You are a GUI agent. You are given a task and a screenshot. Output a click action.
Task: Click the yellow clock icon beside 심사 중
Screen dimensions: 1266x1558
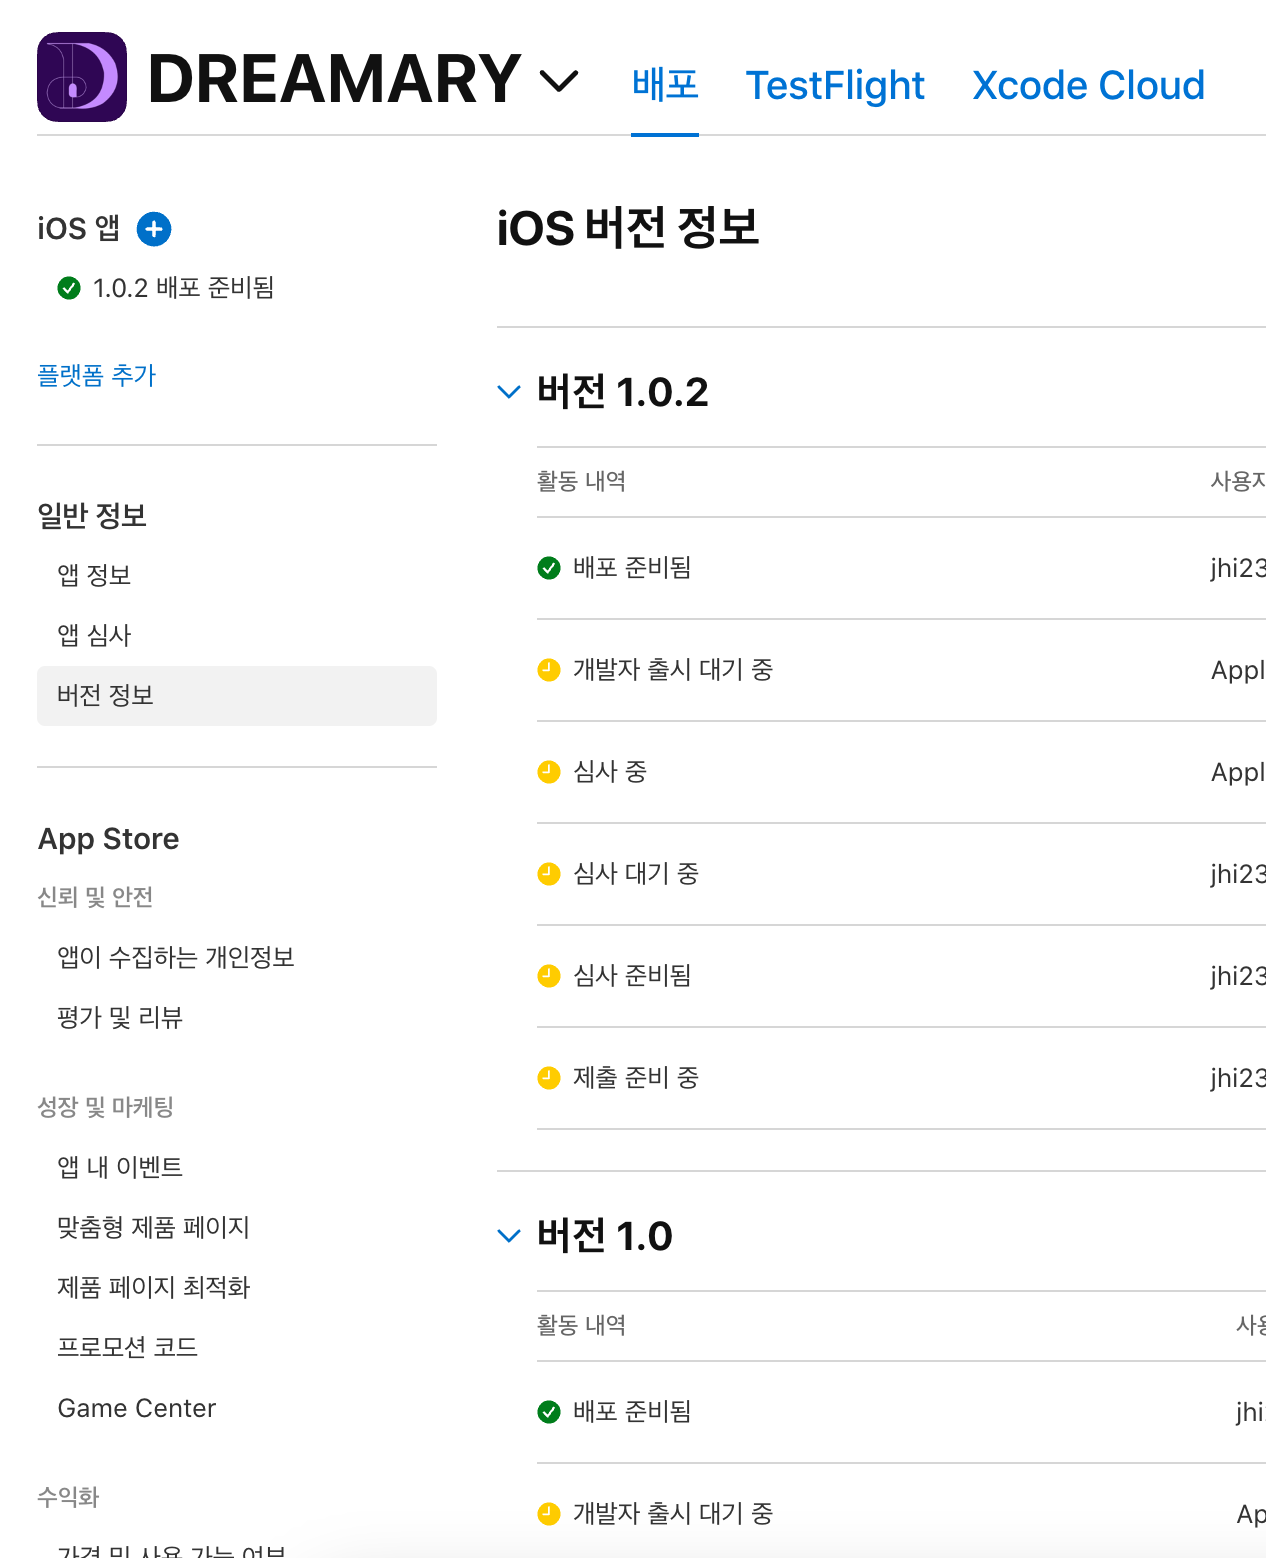pyautogui.click(x=549, y=771)
